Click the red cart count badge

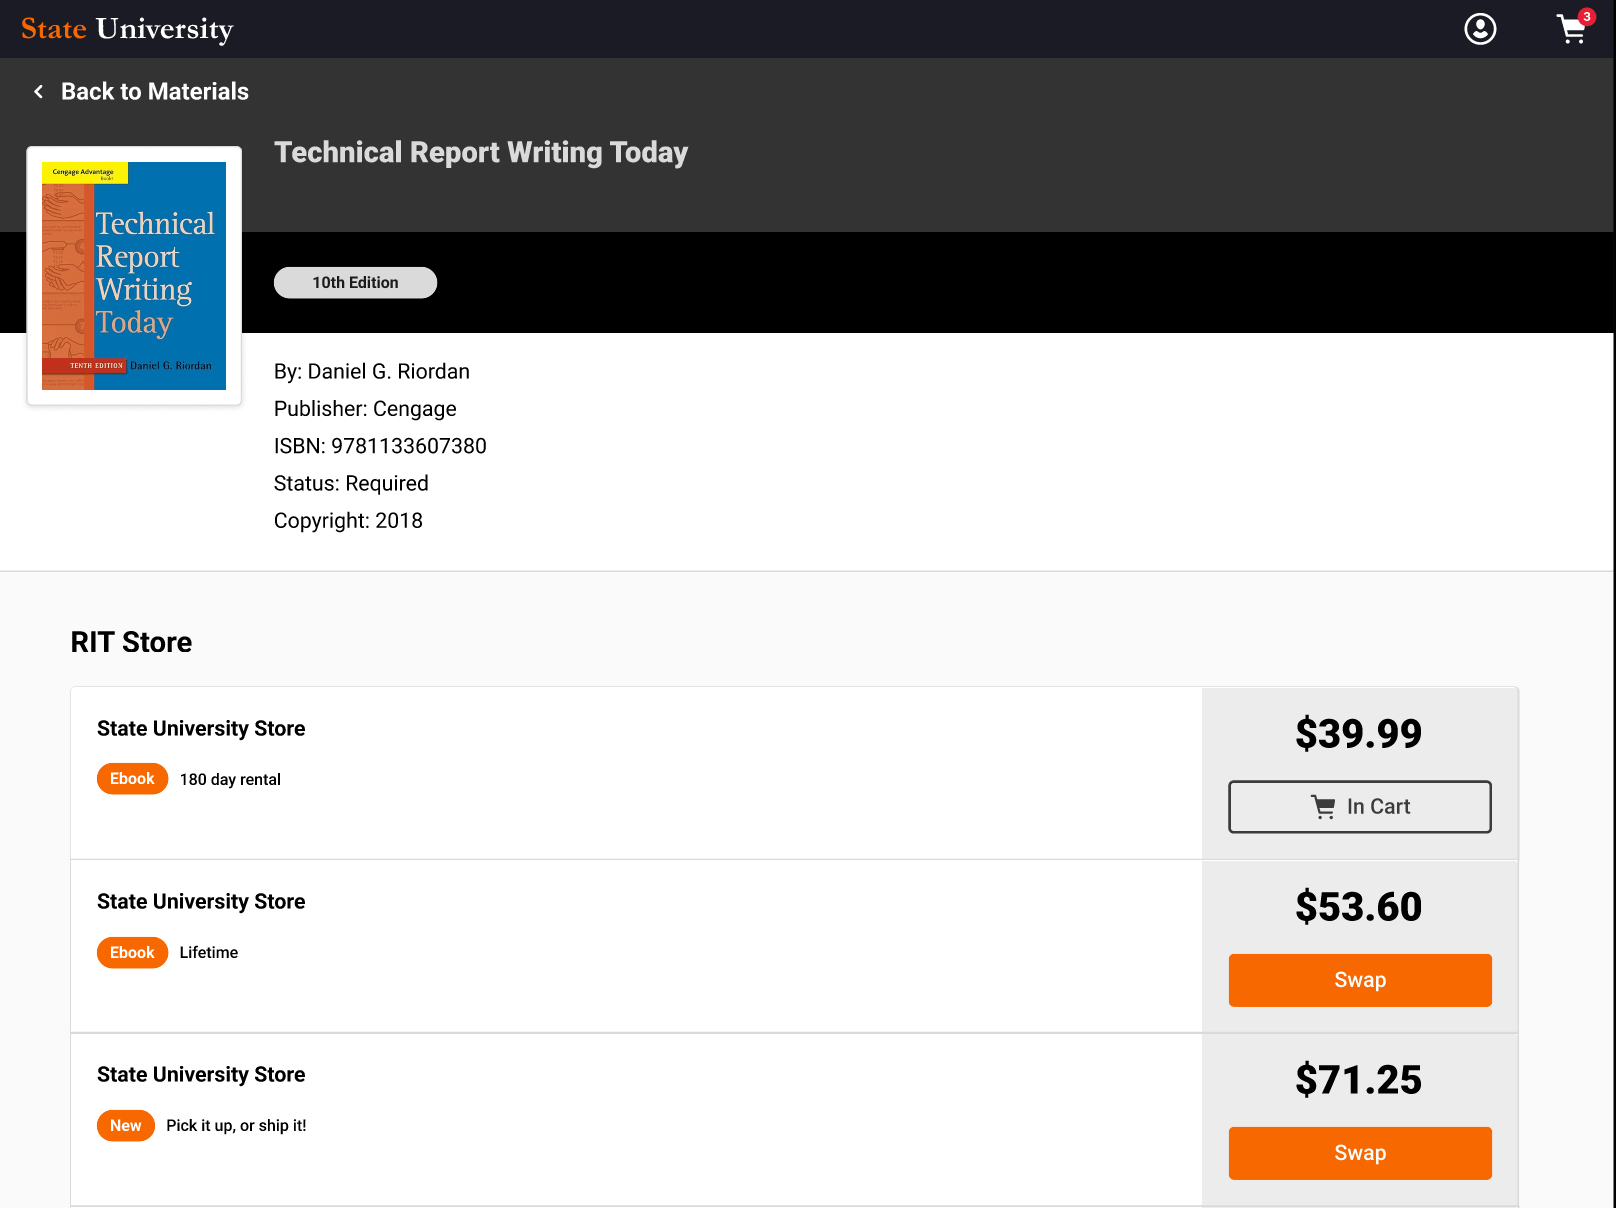(x=1587, y=16)
